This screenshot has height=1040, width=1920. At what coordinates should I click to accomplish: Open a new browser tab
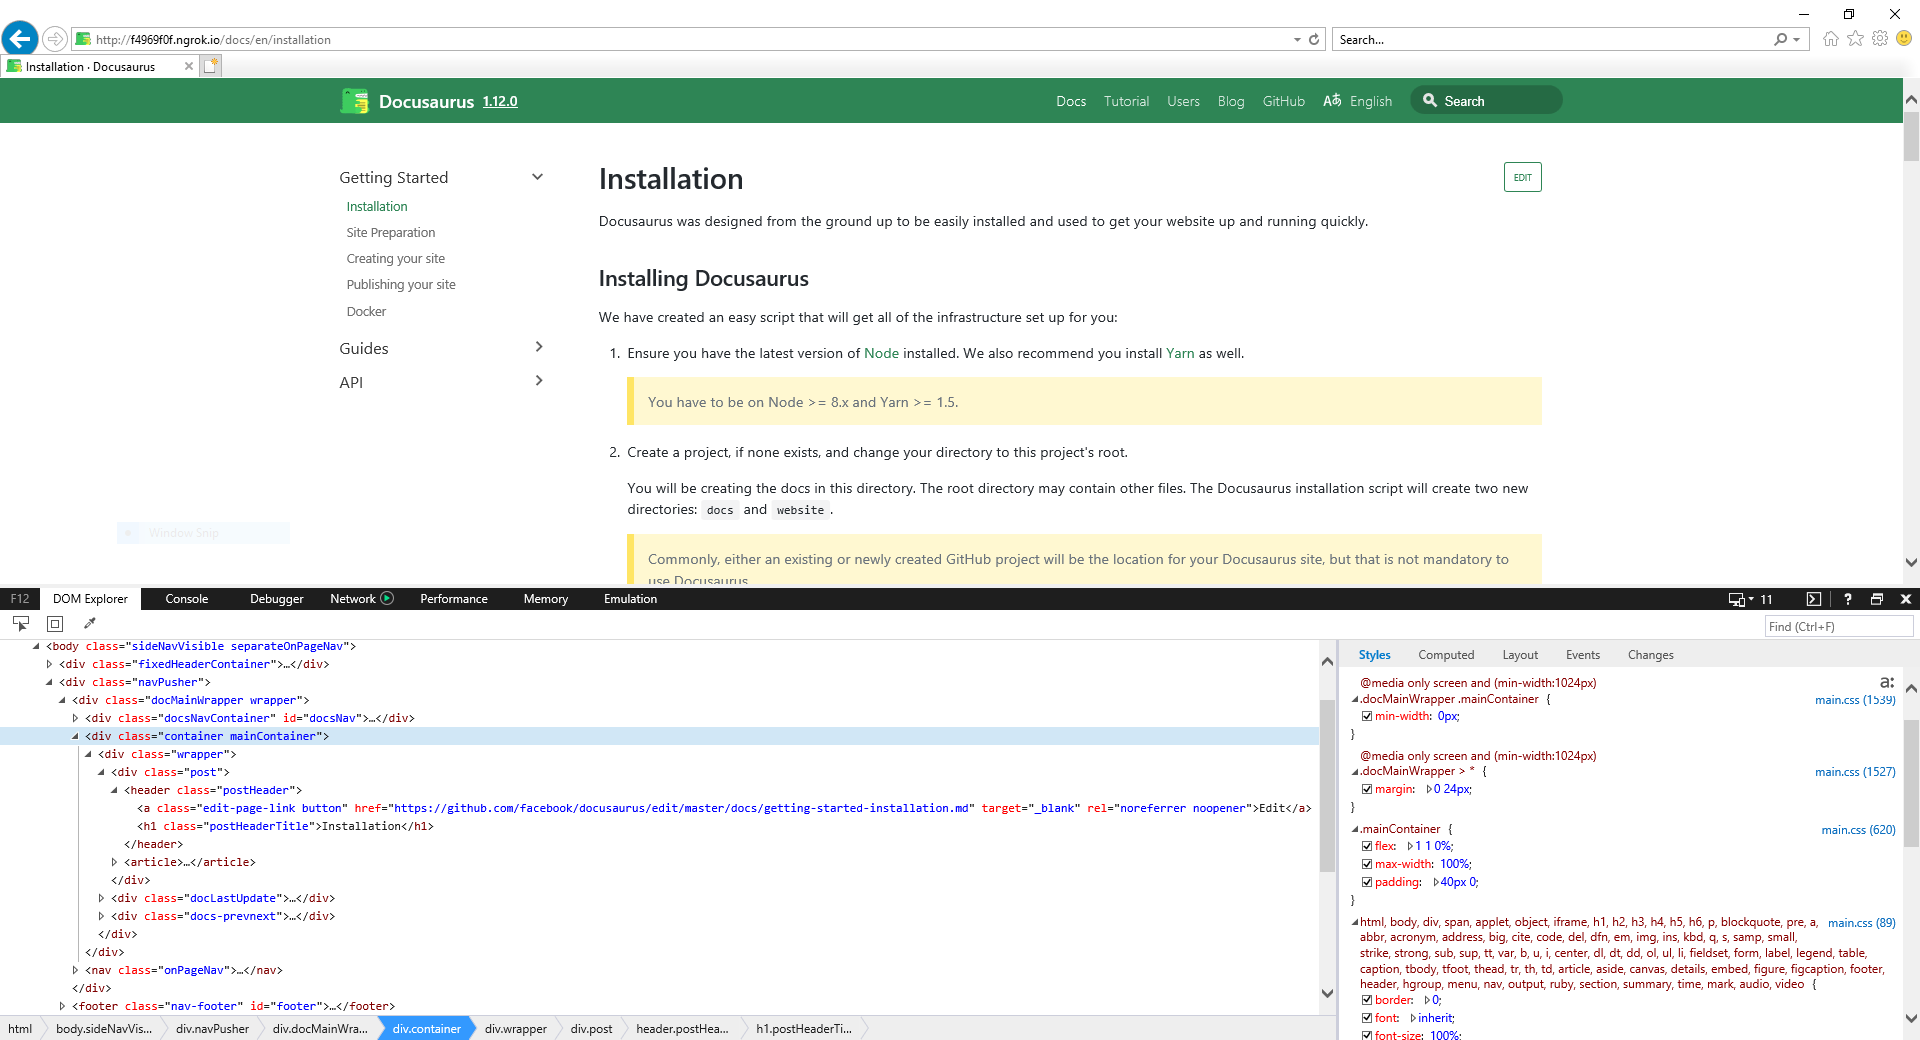click(211, 66)
